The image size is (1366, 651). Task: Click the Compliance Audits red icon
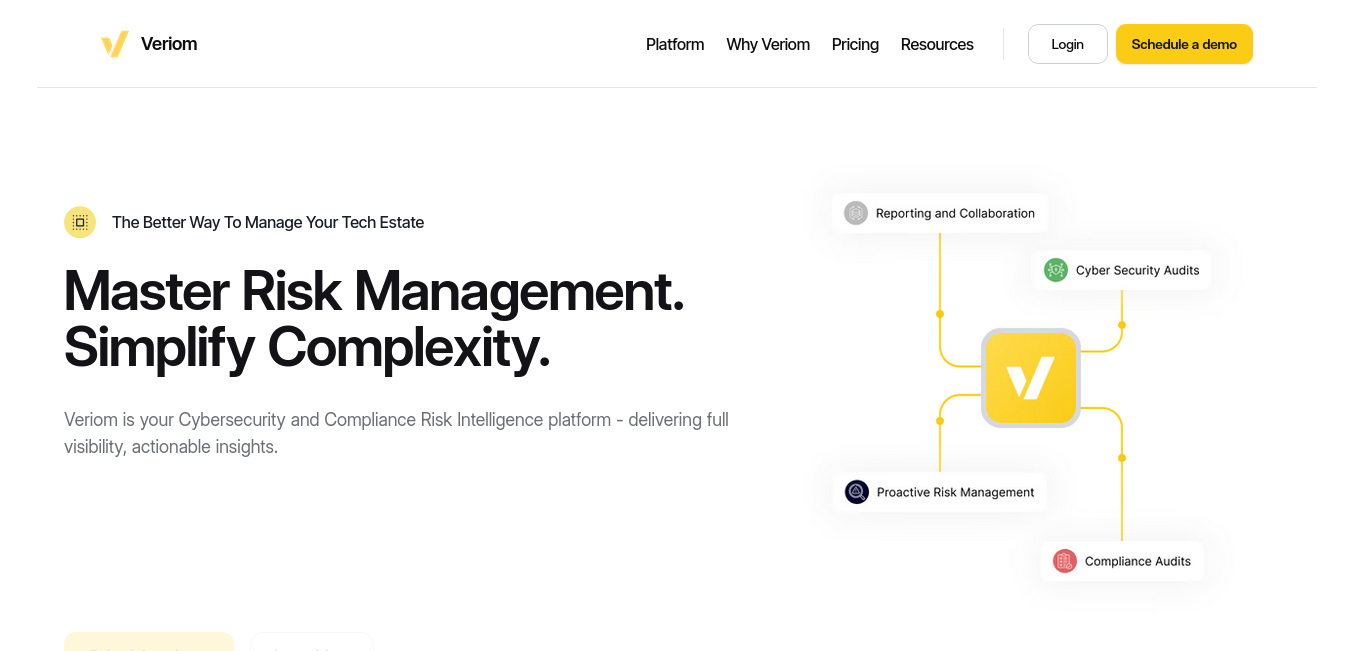(1065, 561)
